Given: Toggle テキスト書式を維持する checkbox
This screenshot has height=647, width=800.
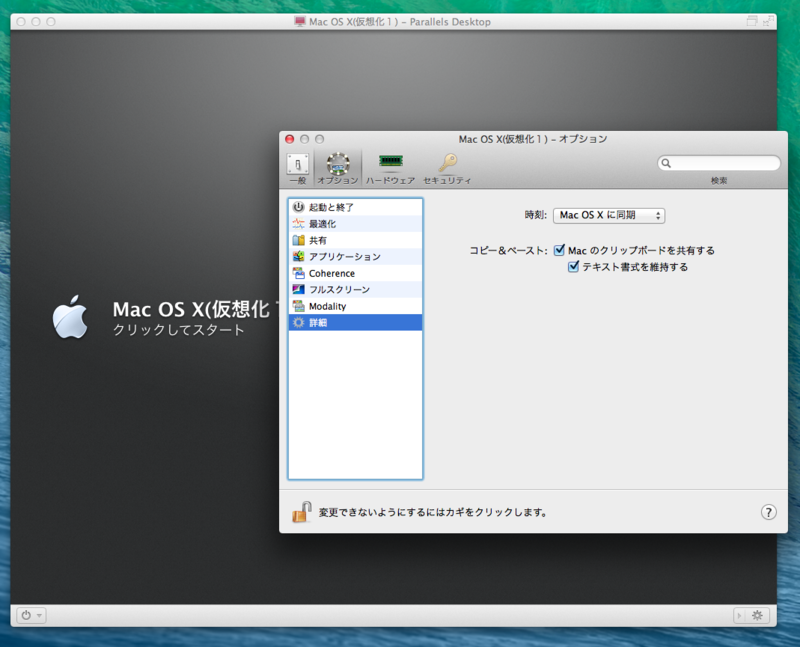Looking at the screenshot, I should 573,266.
